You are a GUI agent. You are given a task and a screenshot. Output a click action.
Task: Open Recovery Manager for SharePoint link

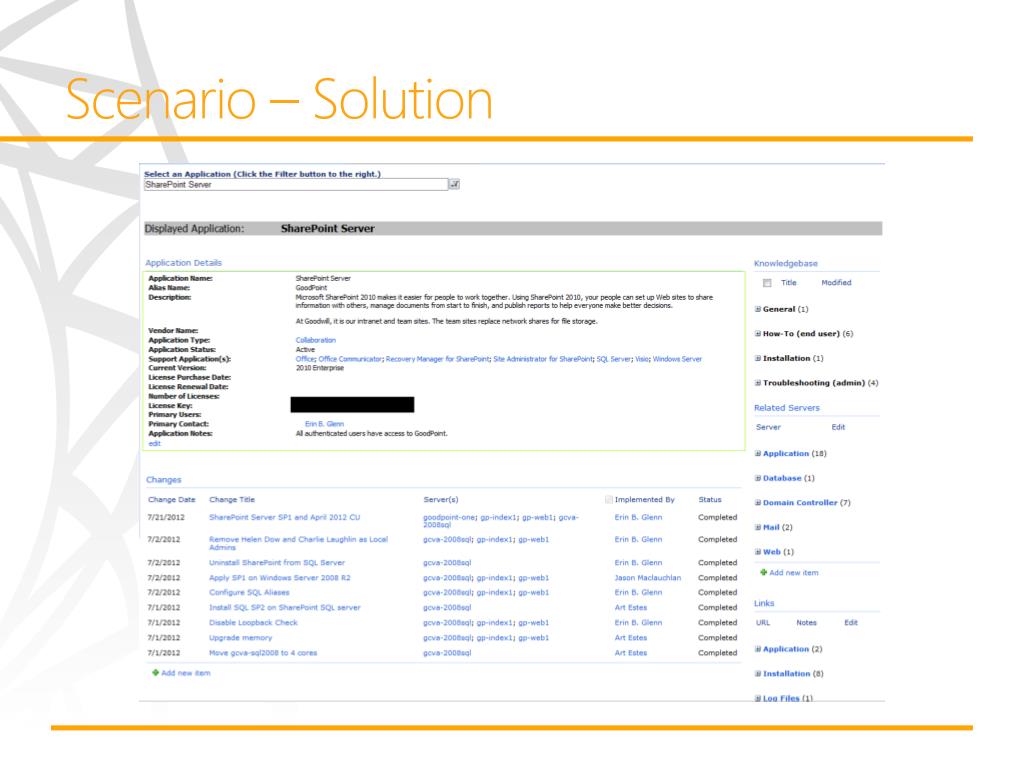438,359
